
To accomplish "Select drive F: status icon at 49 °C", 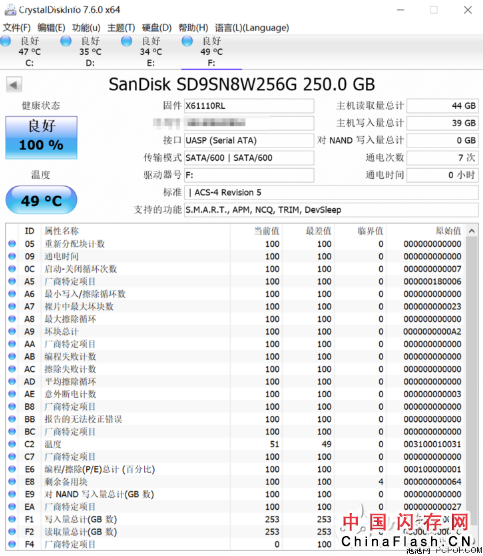I will (187, 41).
